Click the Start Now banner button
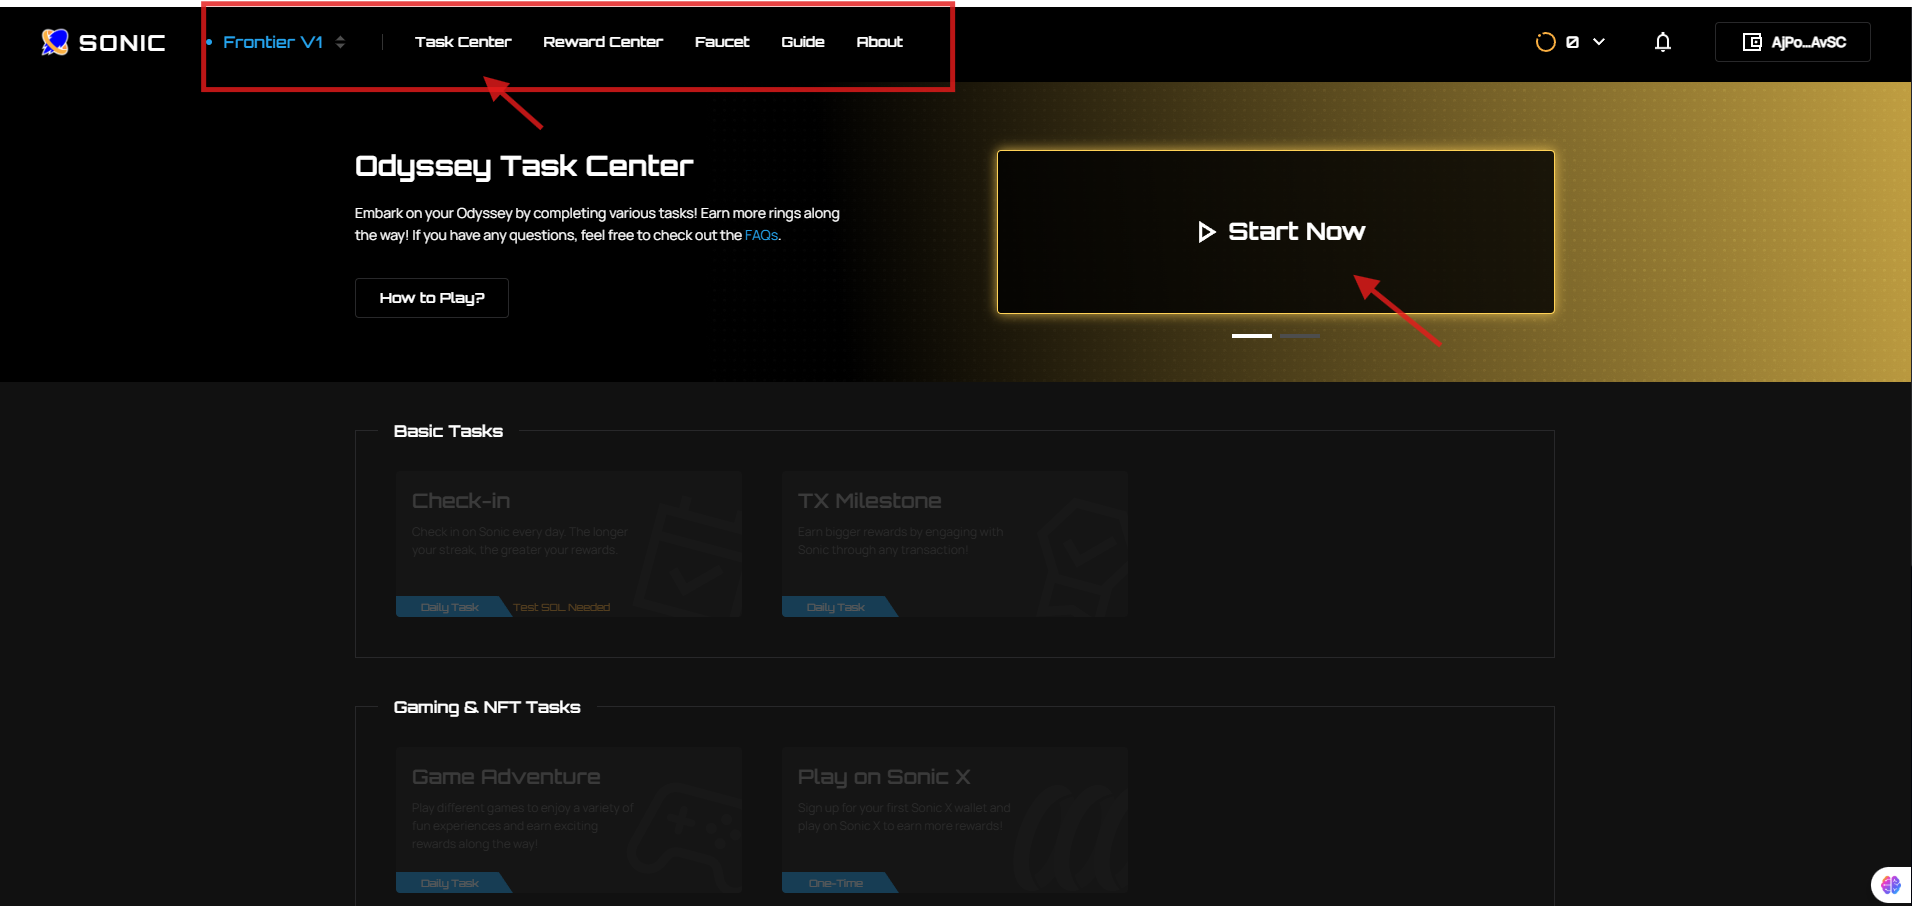Viewport: 1912px width, 906px height. pos(1276,232)
